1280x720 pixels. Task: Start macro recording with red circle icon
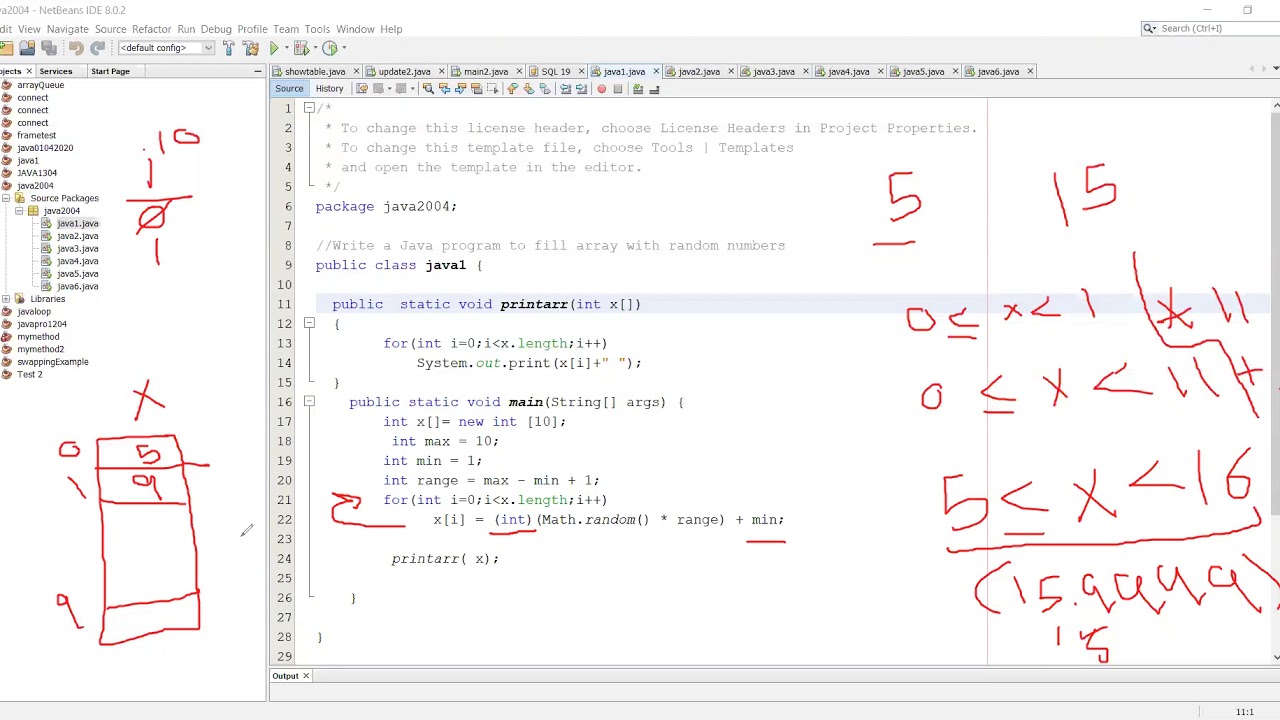[601, 89]
